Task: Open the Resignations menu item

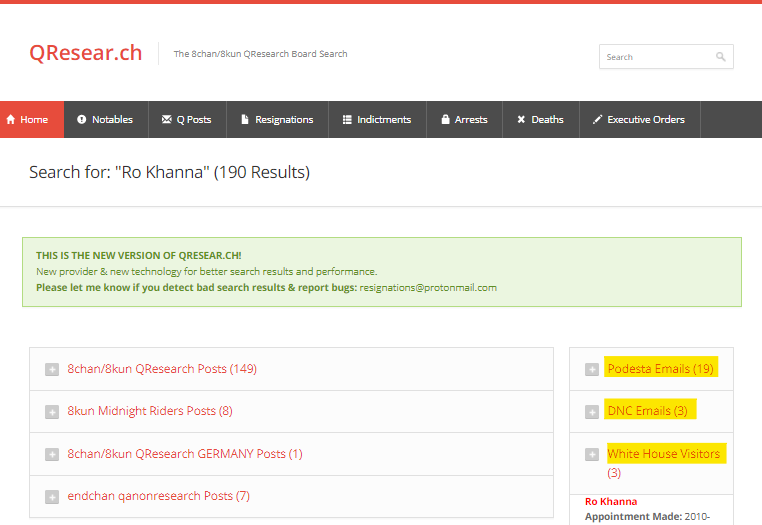Action: click(277, 120)
